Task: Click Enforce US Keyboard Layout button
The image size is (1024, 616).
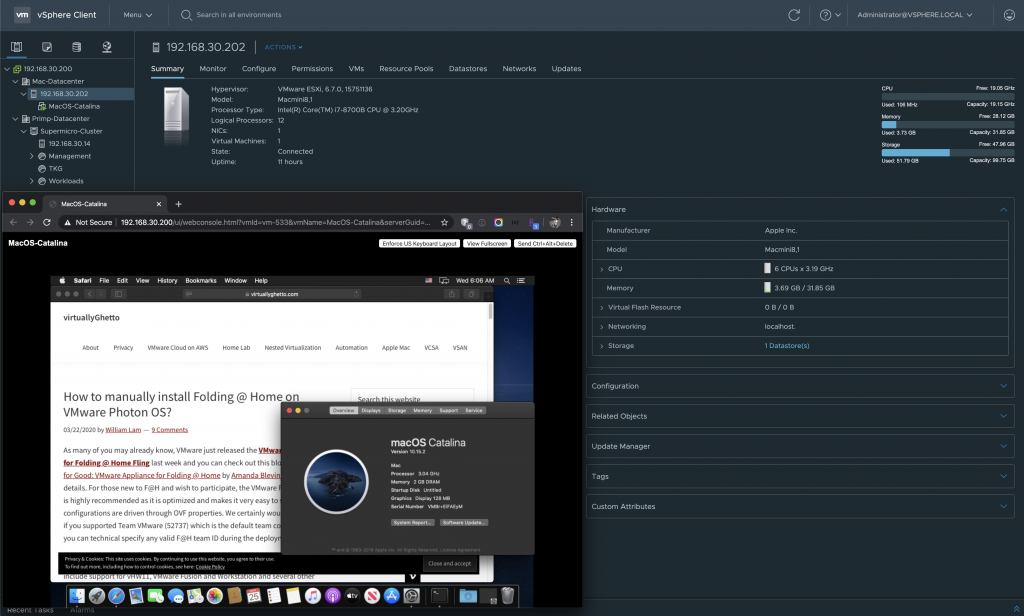Action: tap(419, 243)
